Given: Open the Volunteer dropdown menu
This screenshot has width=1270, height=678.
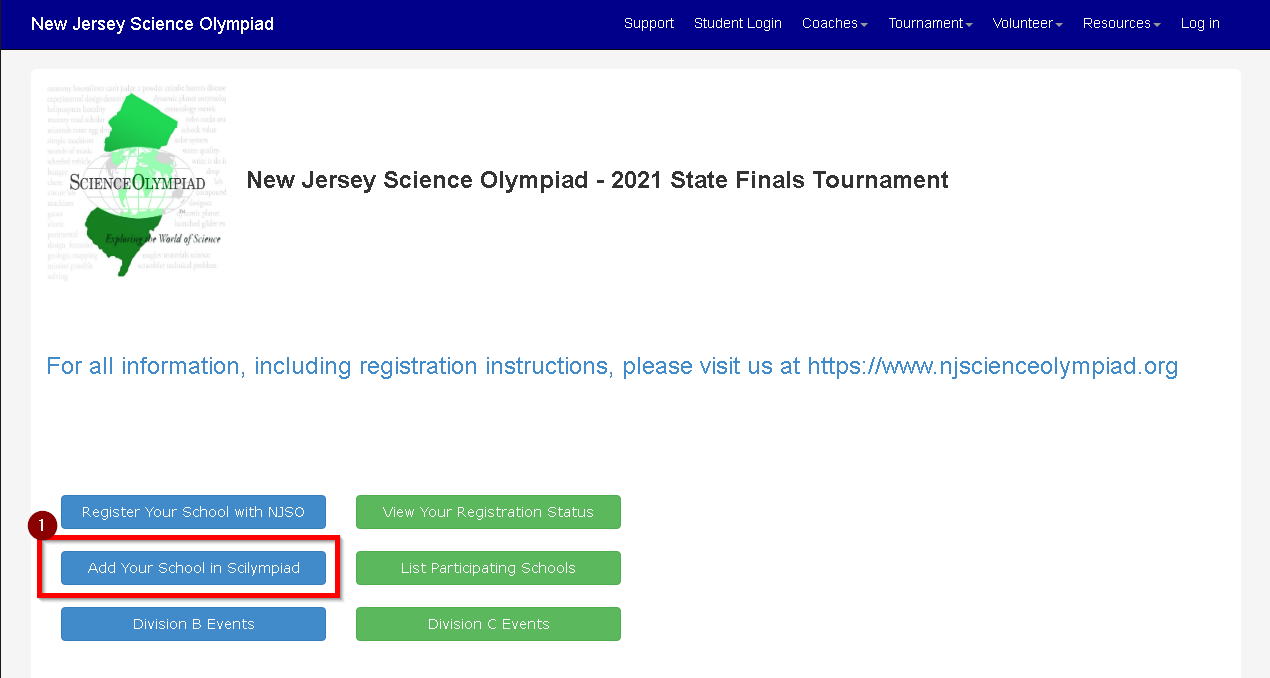Looking at the screenshot, I should coord(1028,23).
